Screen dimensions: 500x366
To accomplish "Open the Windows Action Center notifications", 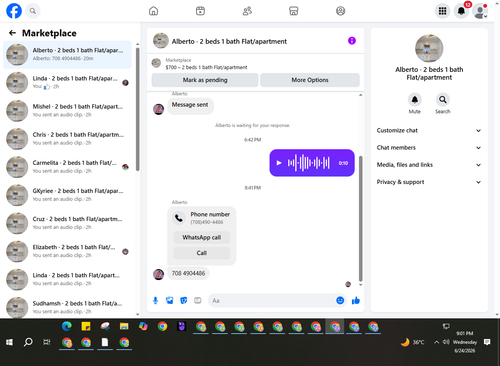I will click(487, 342).
